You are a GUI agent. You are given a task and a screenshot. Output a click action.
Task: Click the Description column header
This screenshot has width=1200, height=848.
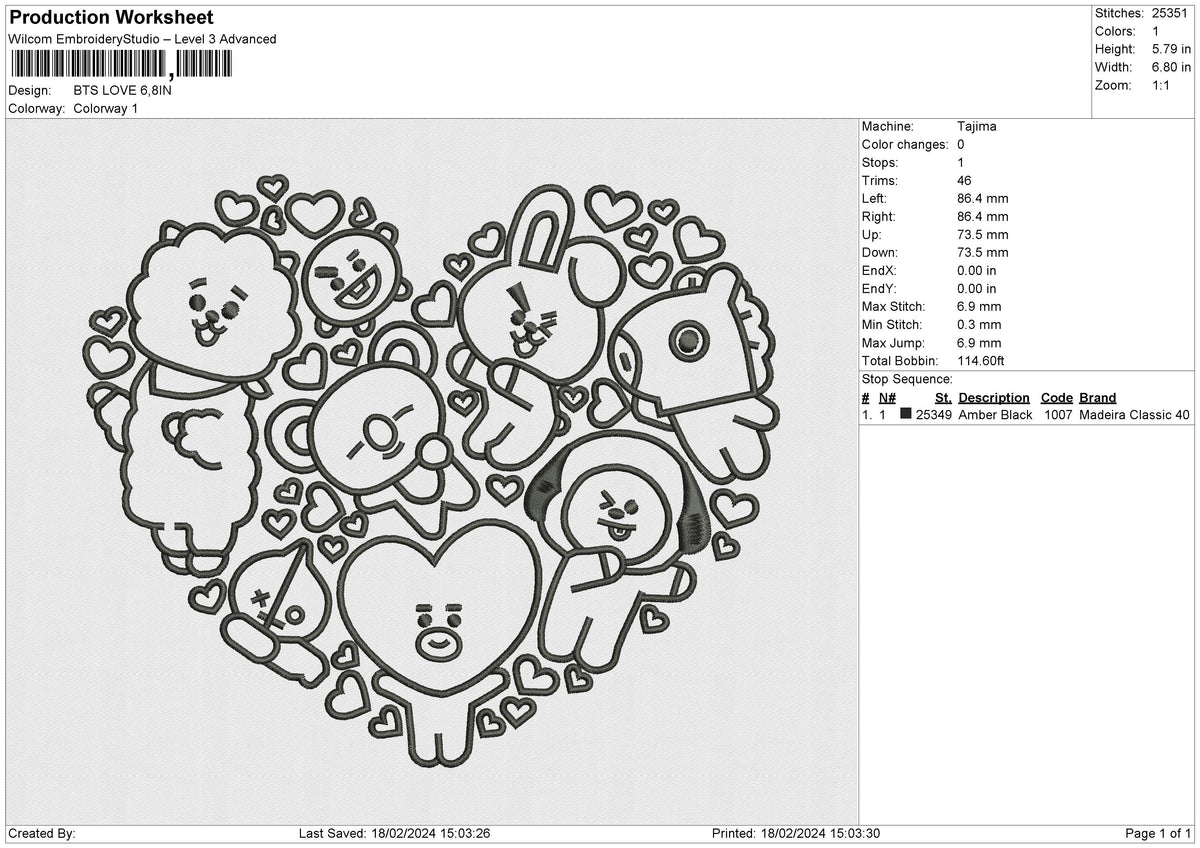coord(994,397)
